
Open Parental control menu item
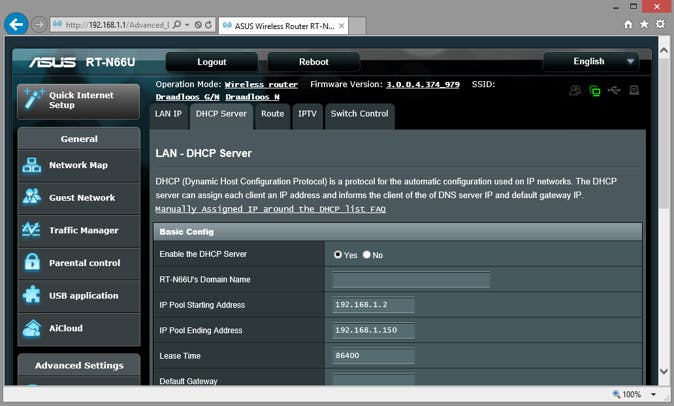(79, 263)
